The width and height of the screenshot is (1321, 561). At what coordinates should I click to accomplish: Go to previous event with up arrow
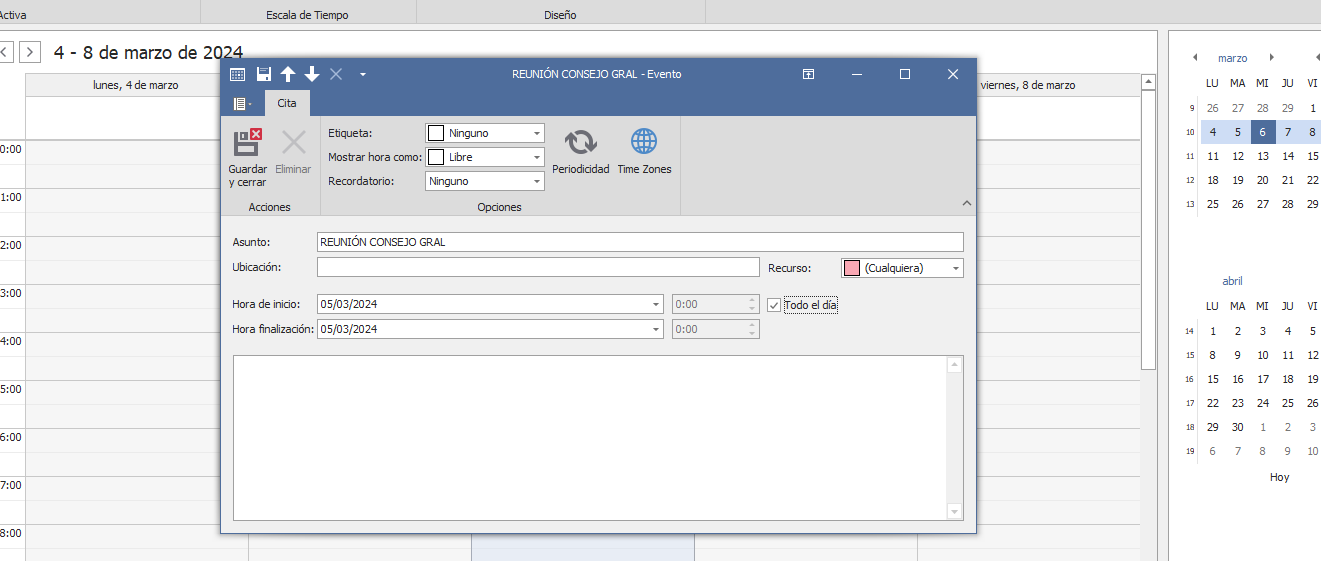(x=288, y=74)
